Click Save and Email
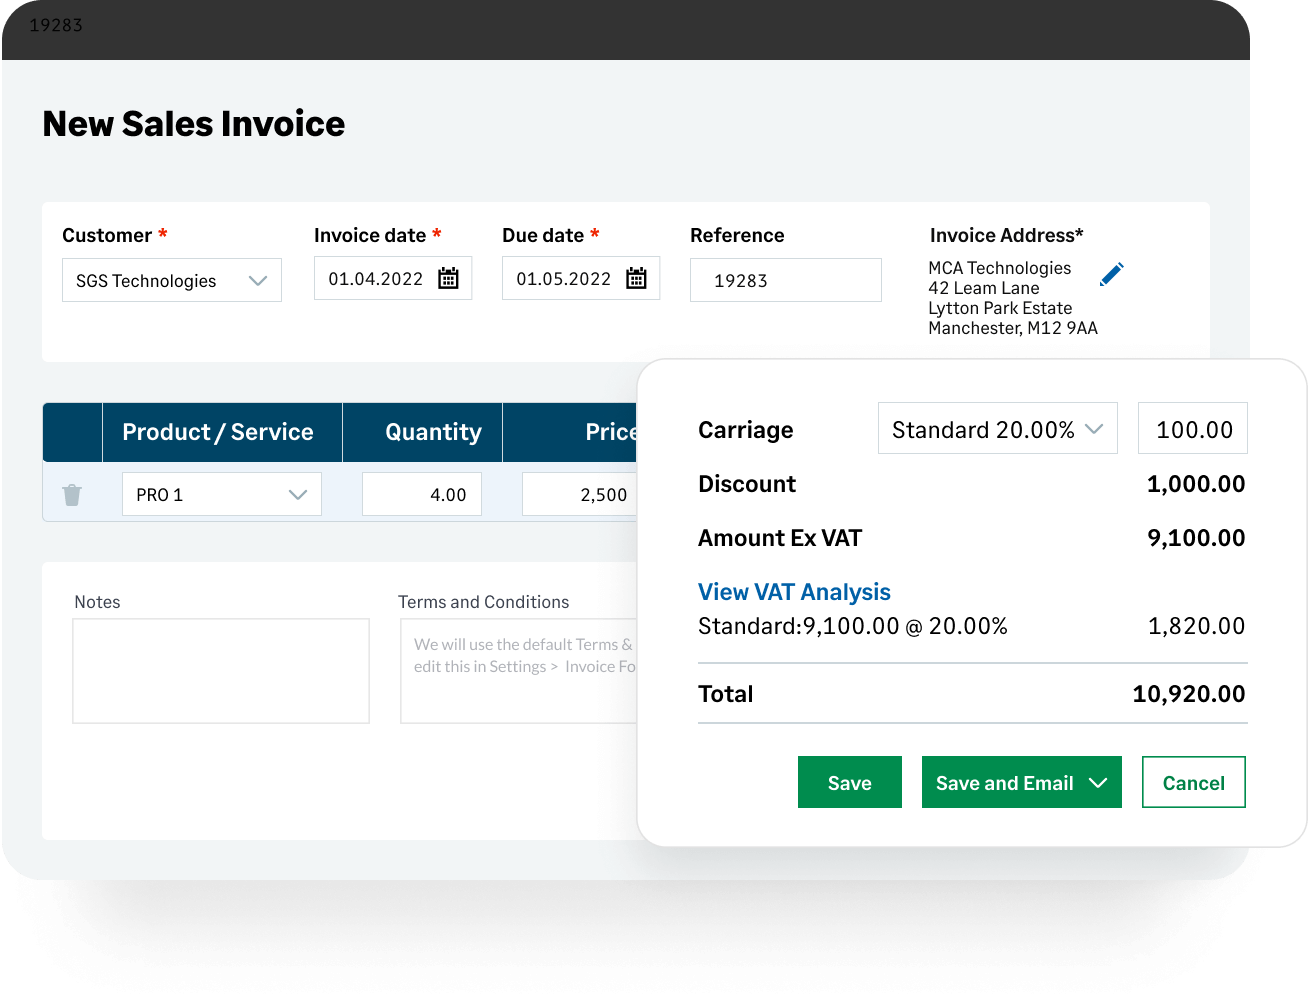 [1004, 782]
